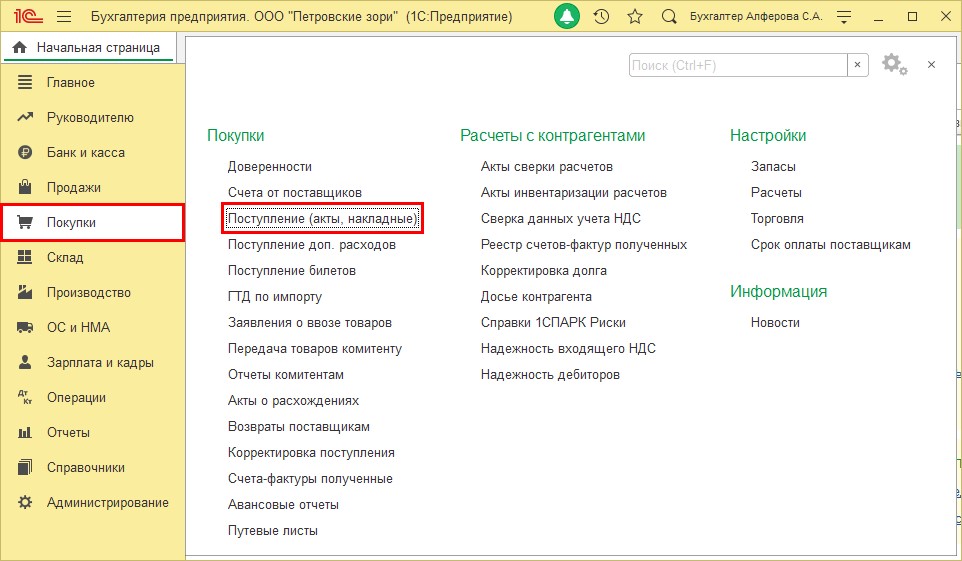Screen dimensions: 962x561
Task: Open Заявления о ввозе товаров
Action: pos(310,322)
